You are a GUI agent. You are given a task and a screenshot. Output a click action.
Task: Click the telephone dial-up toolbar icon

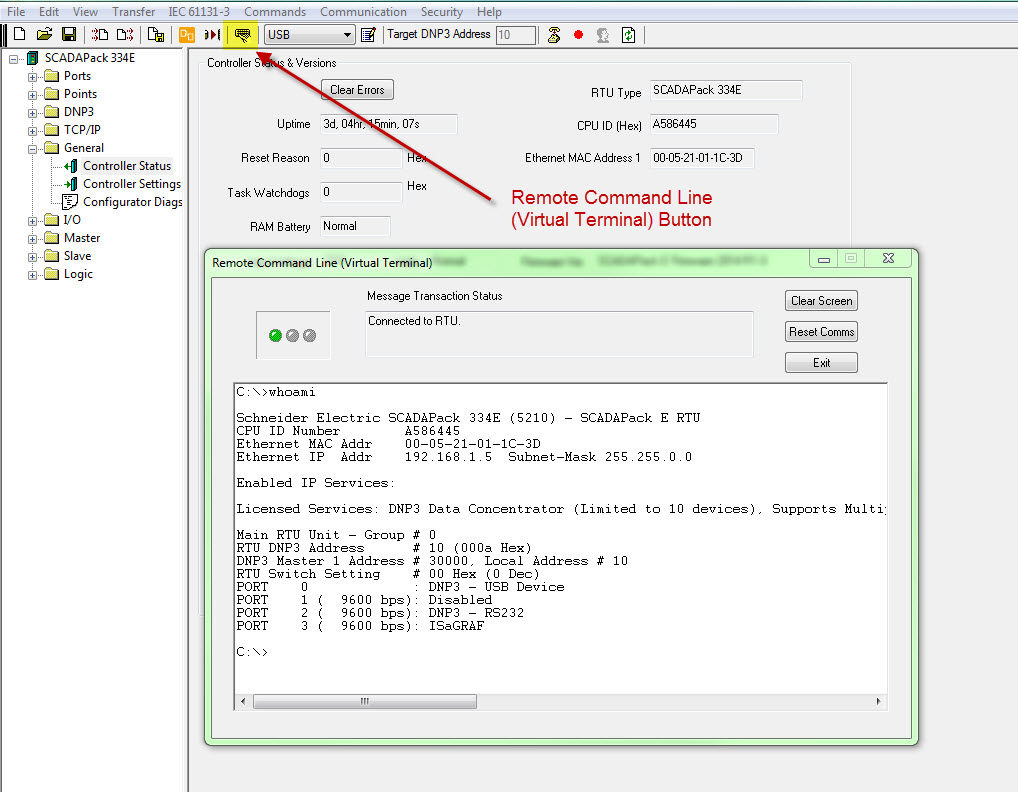click(x=554, y=34)
